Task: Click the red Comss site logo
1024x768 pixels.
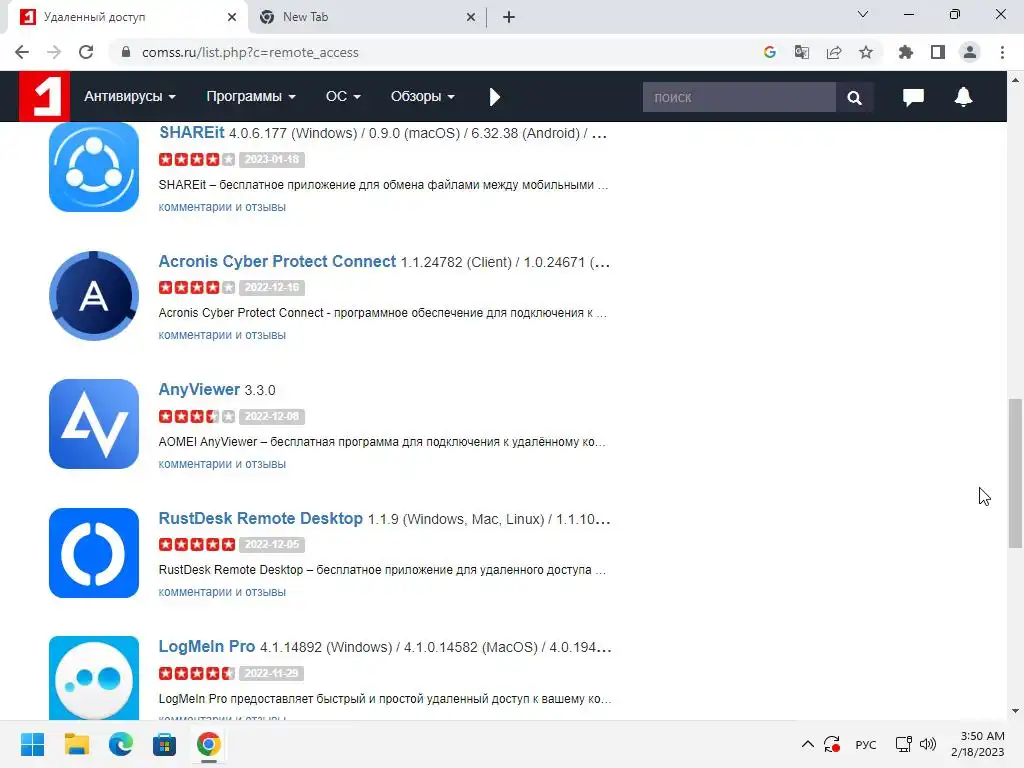Action: [44, 96]
